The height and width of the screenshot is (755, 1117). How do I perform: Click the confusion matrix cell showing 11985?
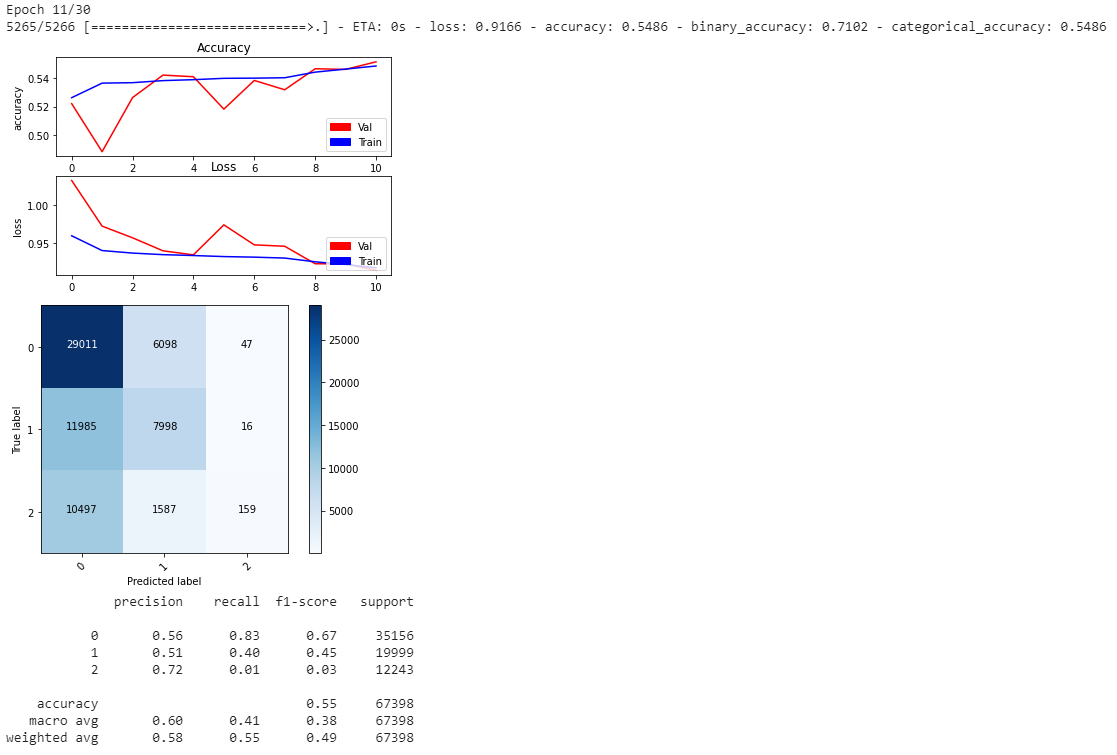[x=82, y=429]
